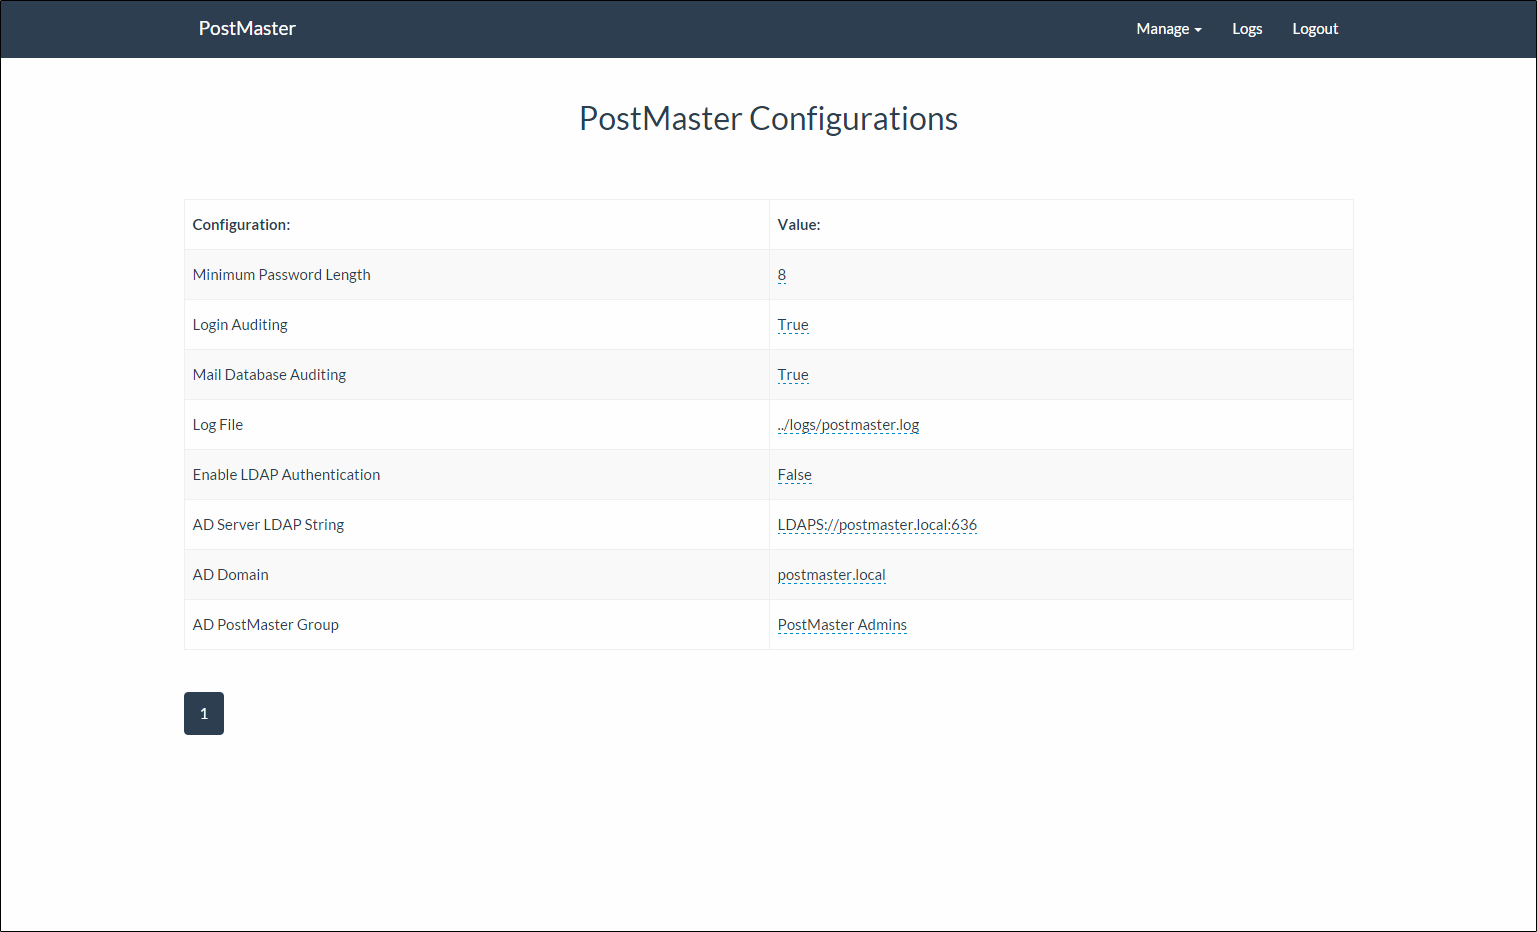Click the Value: column header
The width and height of the screenshot is (1537, 932).
coord(798,225)
